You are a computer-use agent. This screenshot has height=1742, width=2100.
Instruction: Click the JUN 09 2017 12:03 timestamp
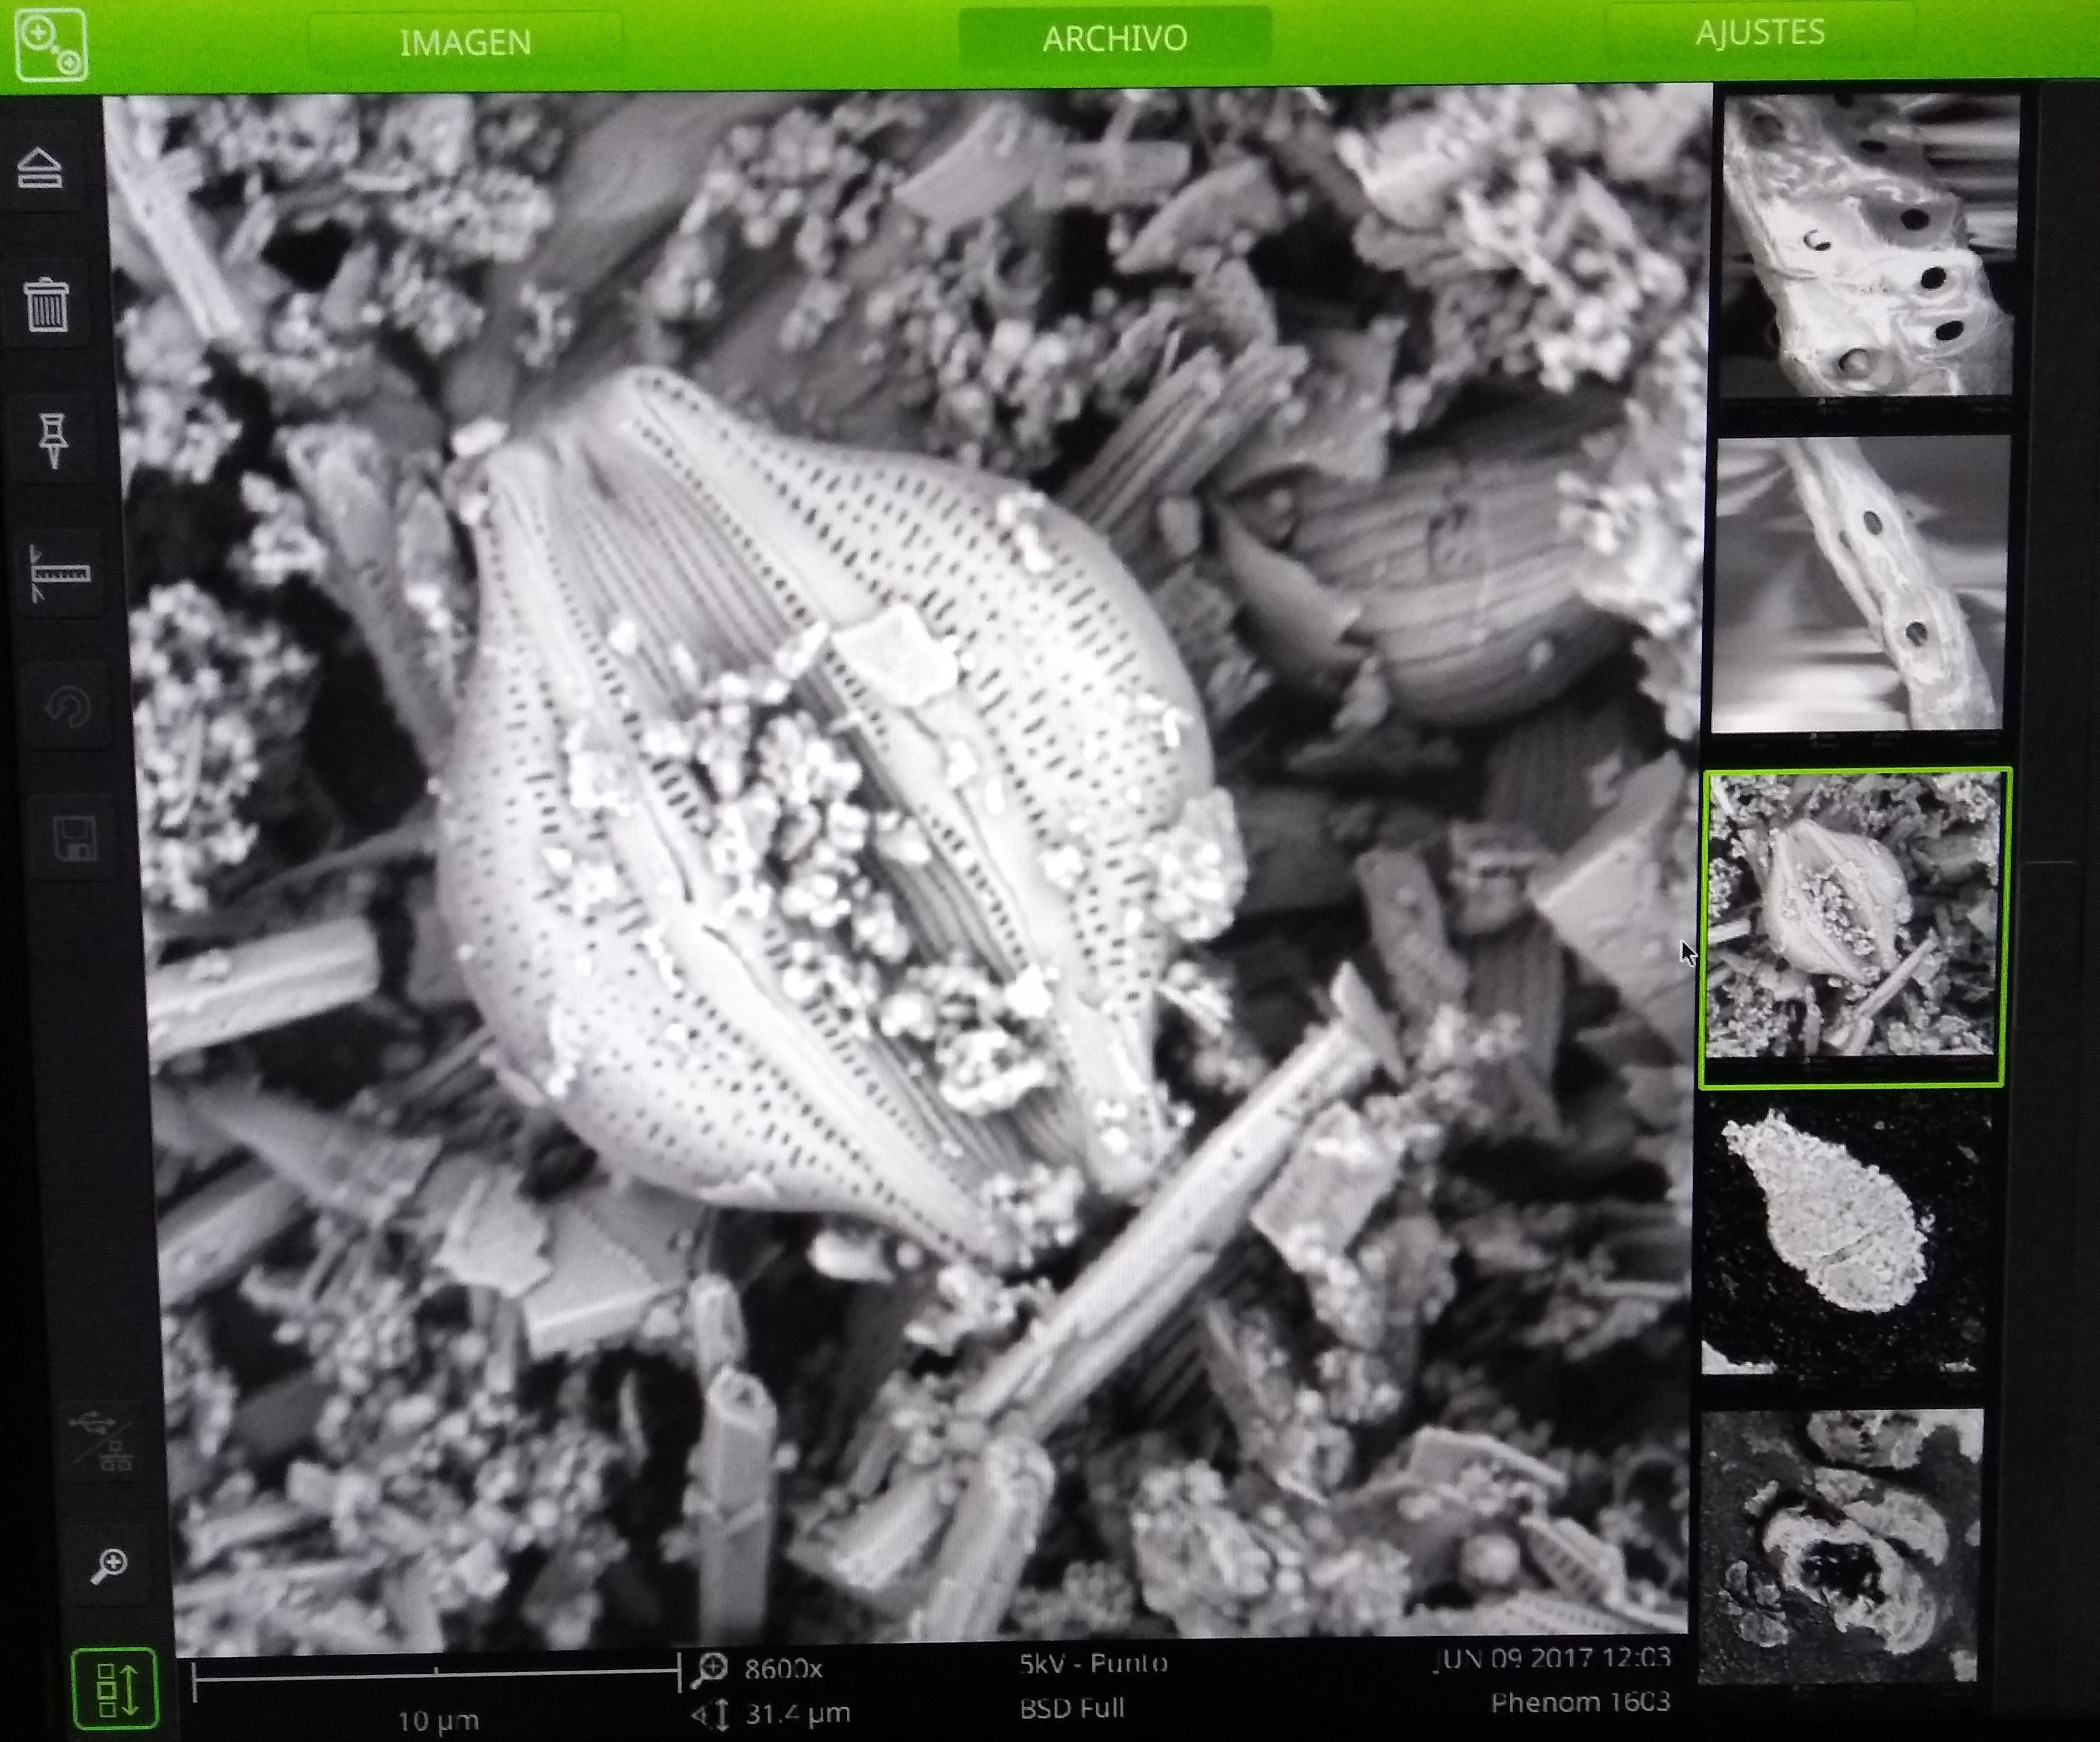click(1553, 1658)
